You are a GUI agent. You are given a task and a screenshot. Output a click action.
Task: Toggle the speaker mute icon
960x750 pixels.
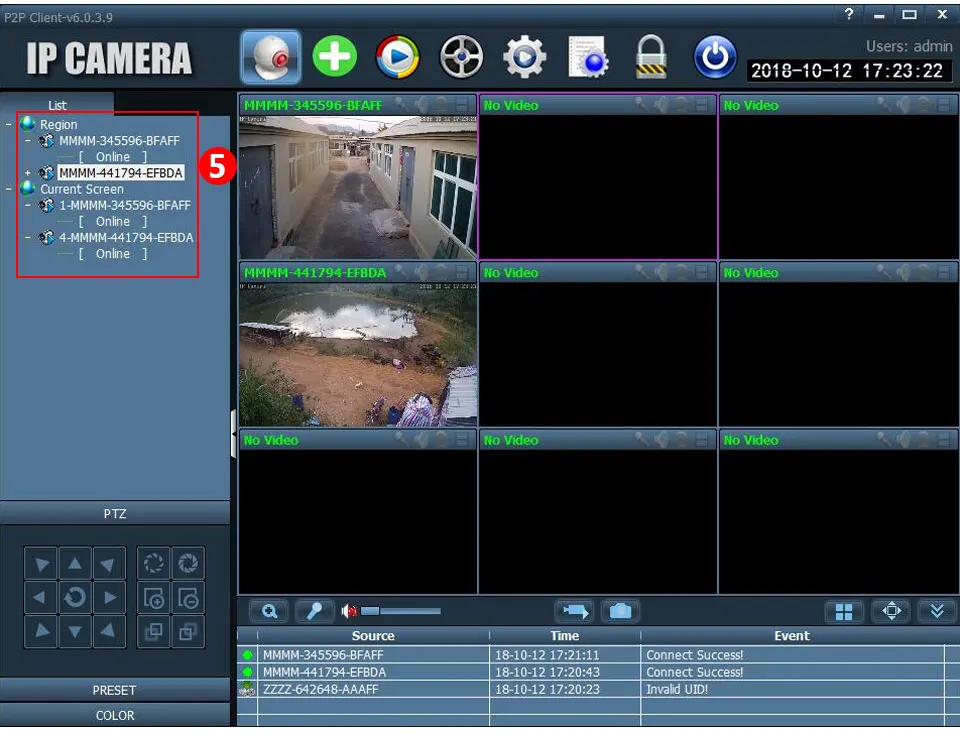[x=349, y=611]
